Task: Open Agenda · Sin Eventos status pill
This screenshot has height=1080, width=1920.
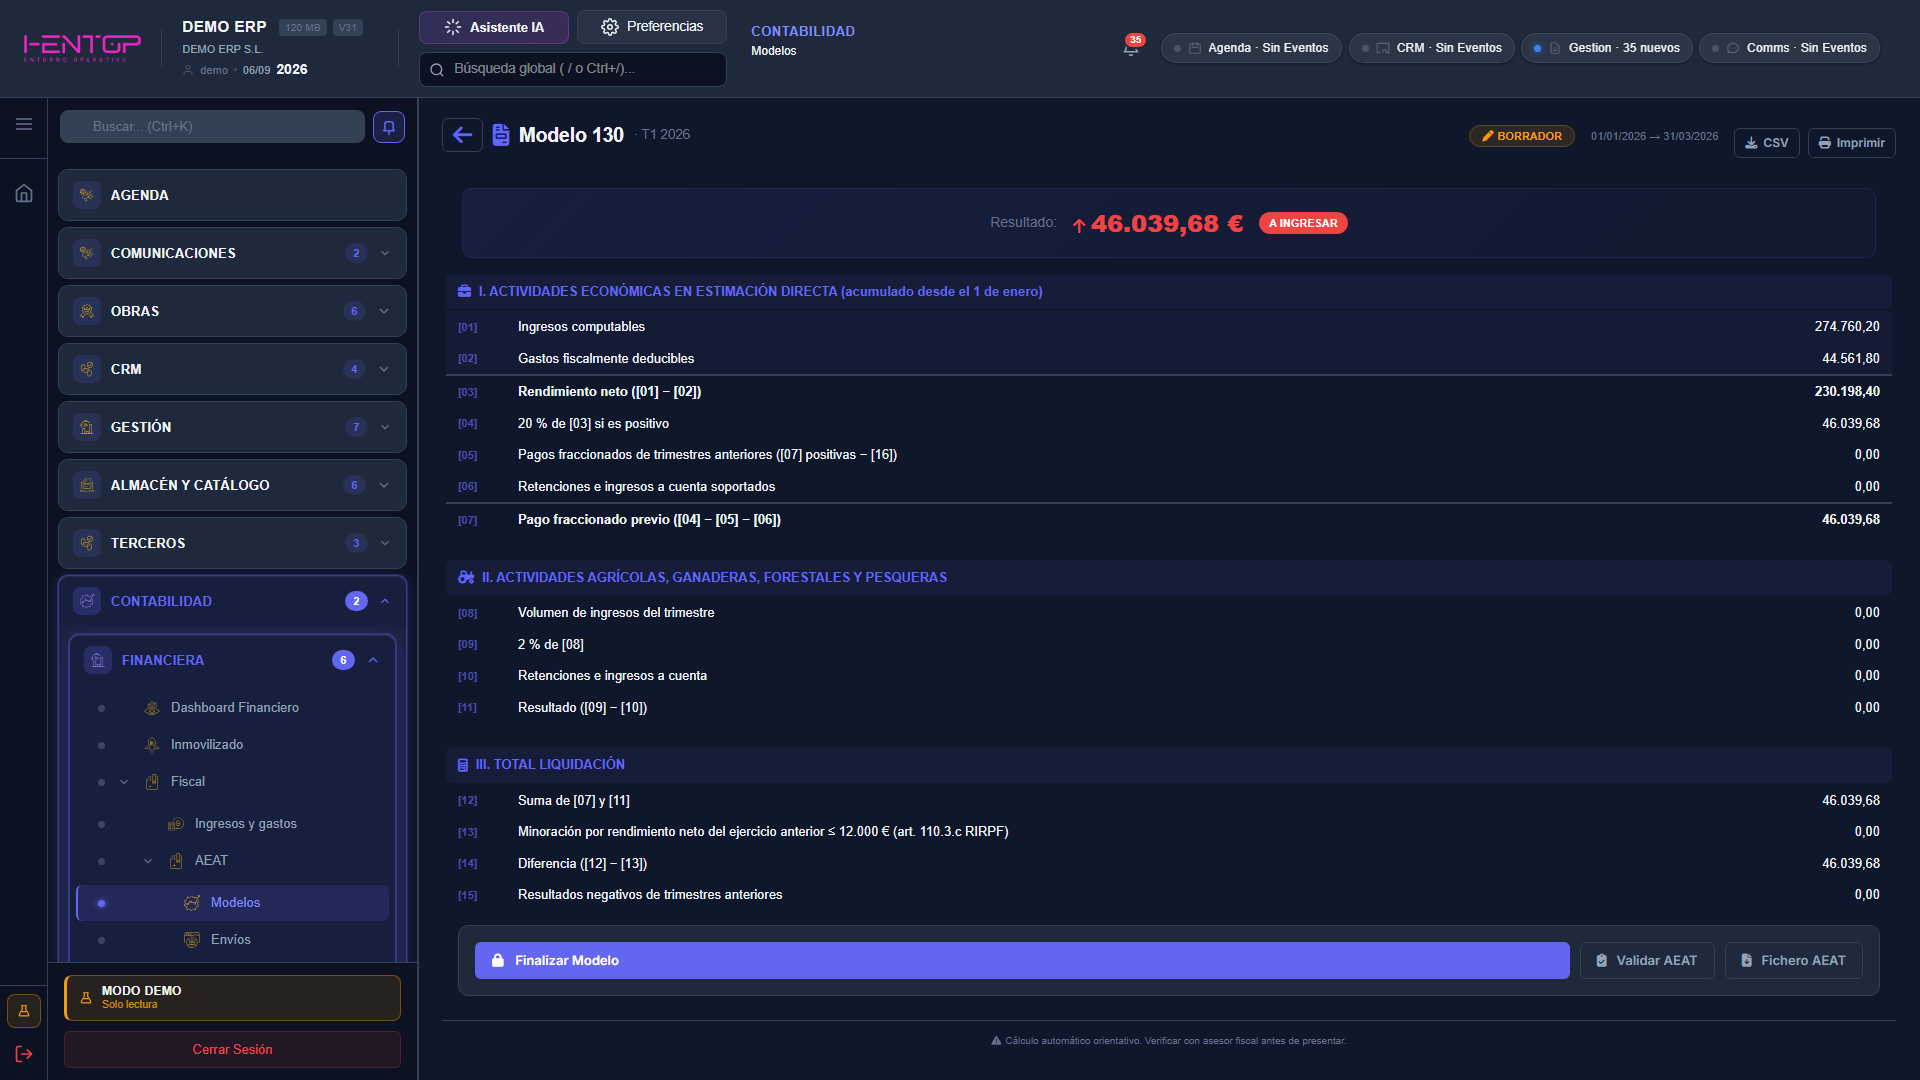Action: click(1251, 48)
